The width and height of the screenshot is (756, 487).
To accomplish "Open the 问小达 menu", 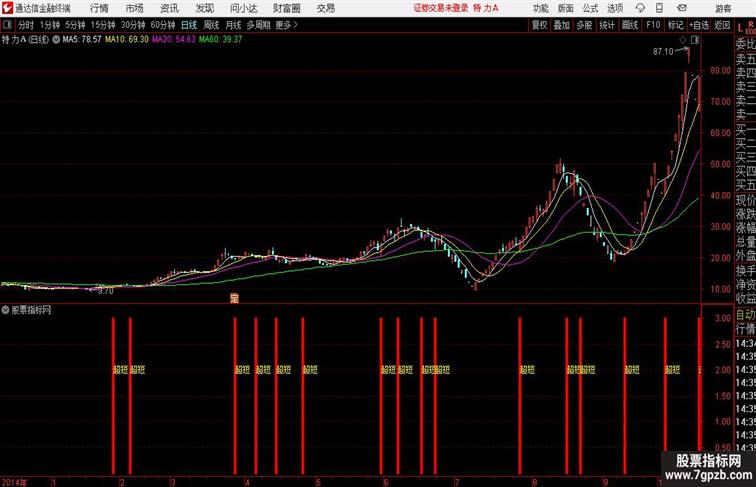I will [244, 8].
